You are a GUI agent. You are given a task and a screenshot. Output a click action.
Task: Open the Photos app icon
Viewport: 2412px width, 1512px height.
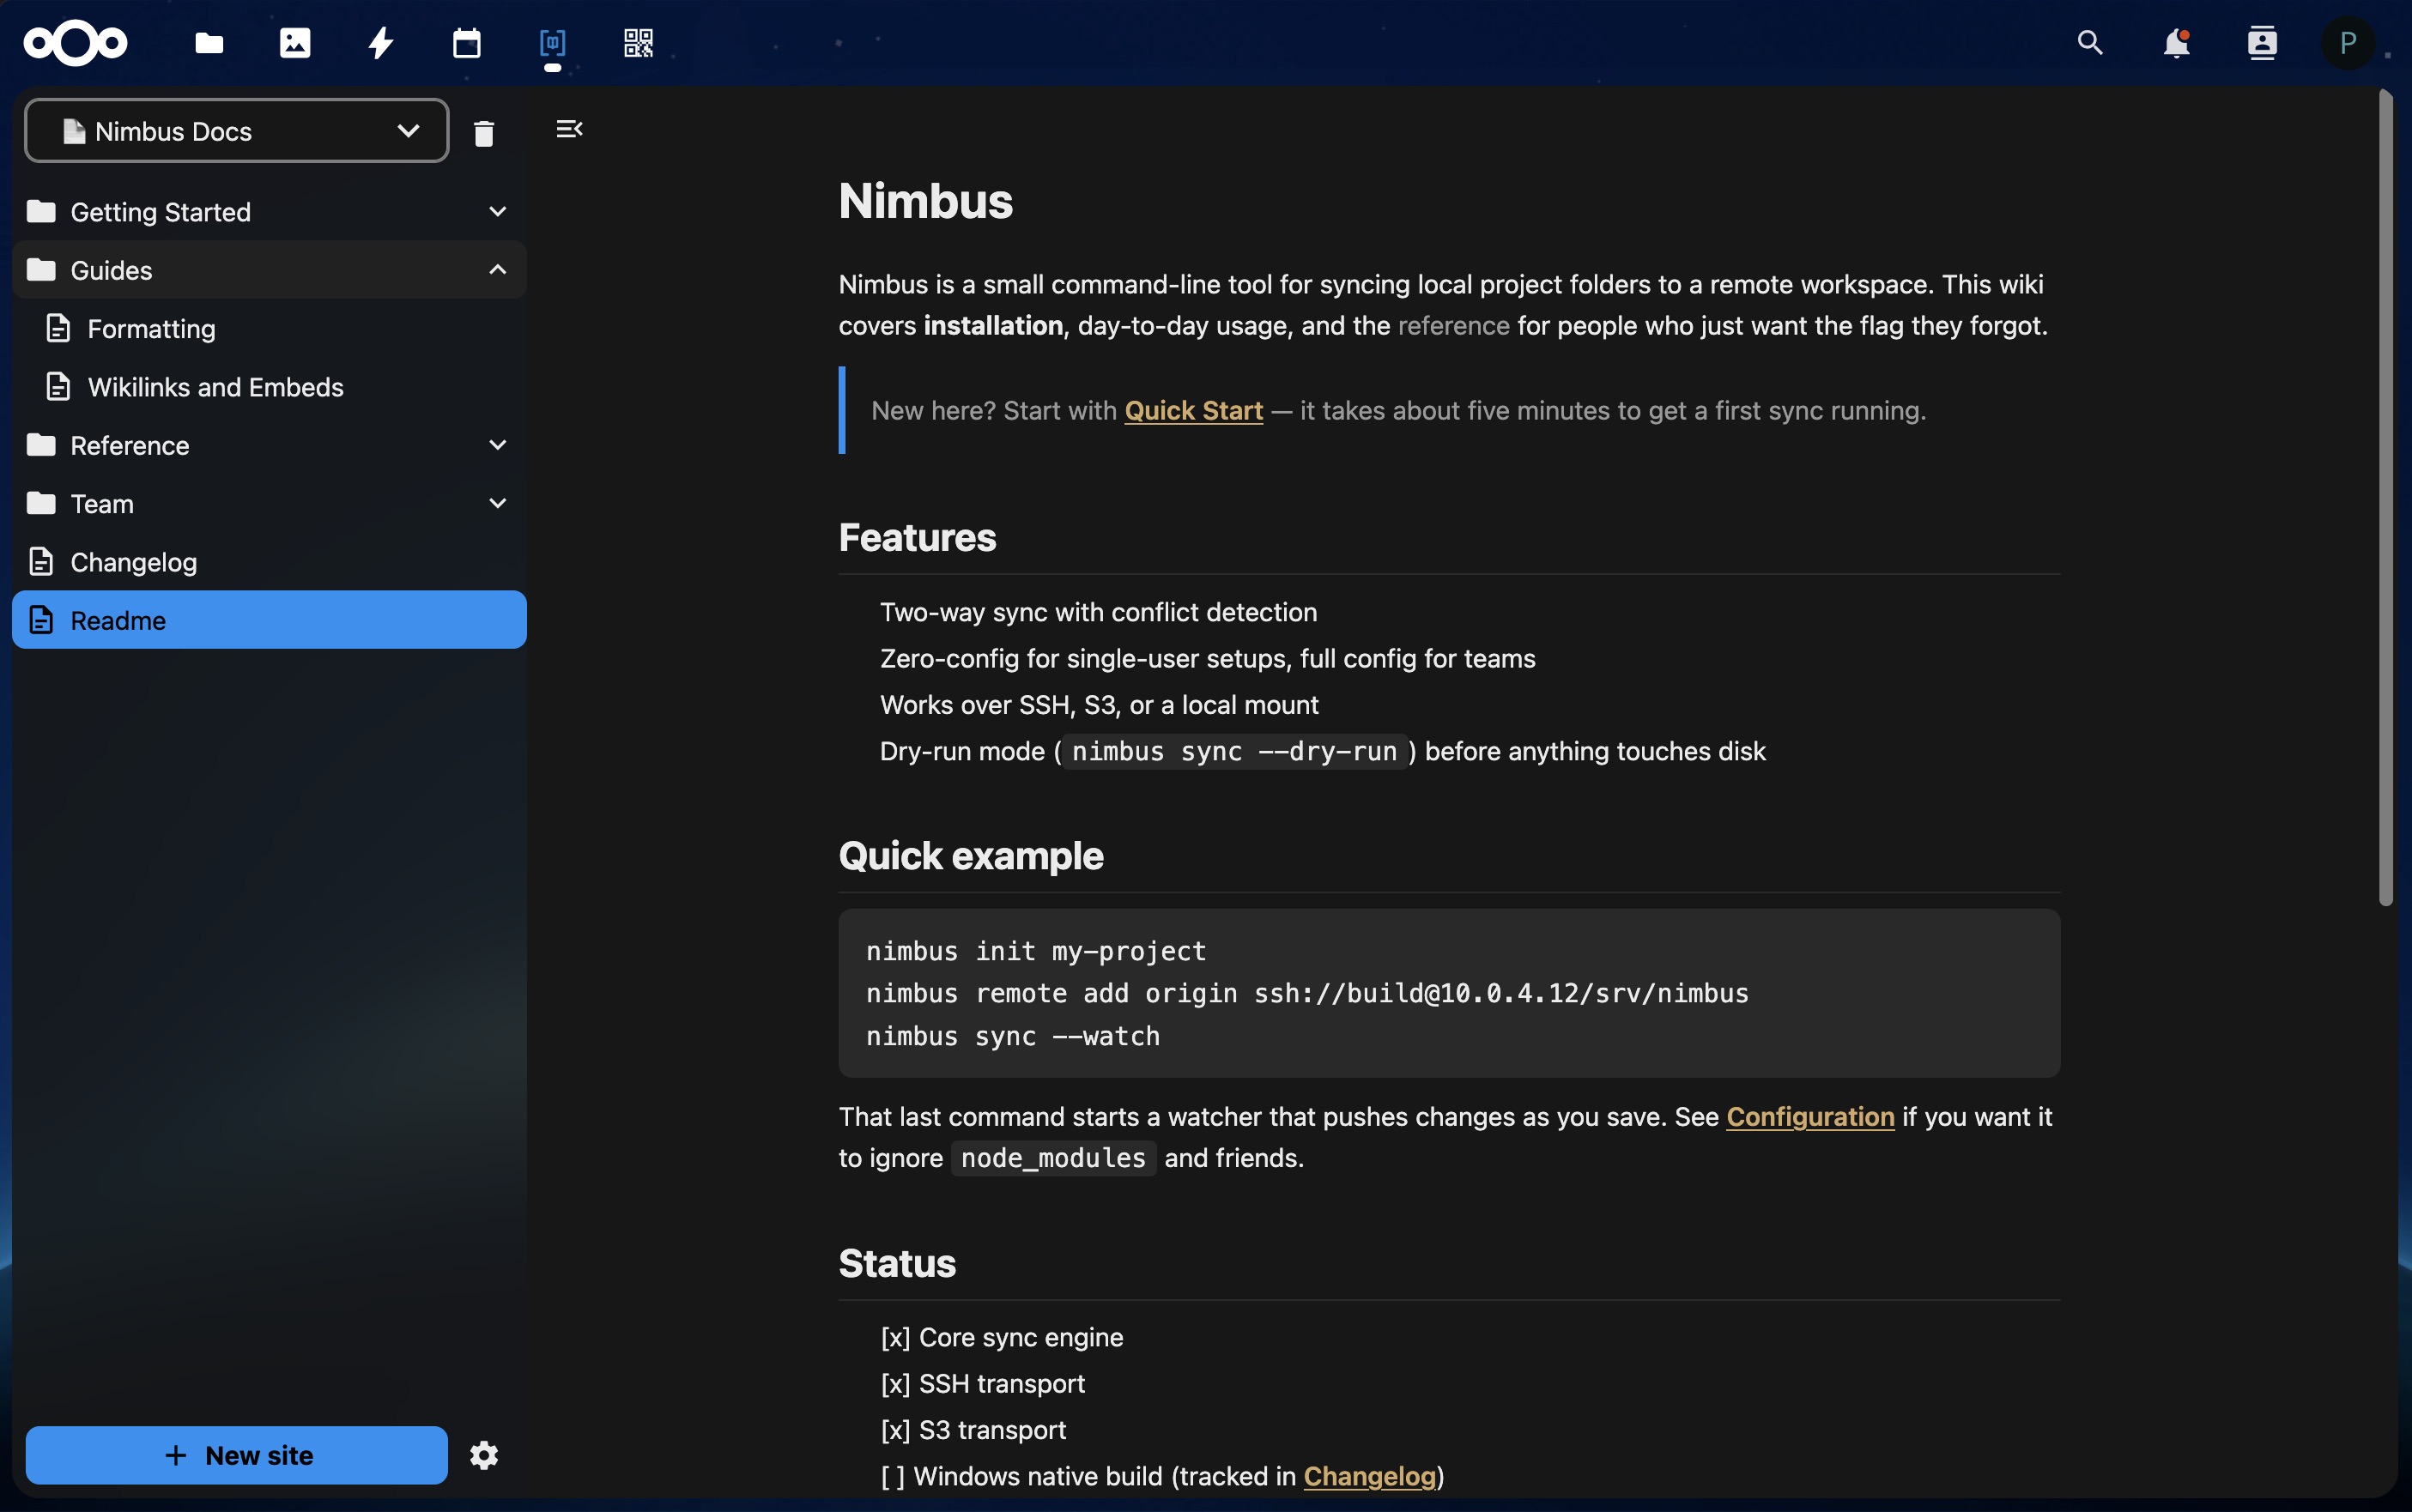point(295,43)
